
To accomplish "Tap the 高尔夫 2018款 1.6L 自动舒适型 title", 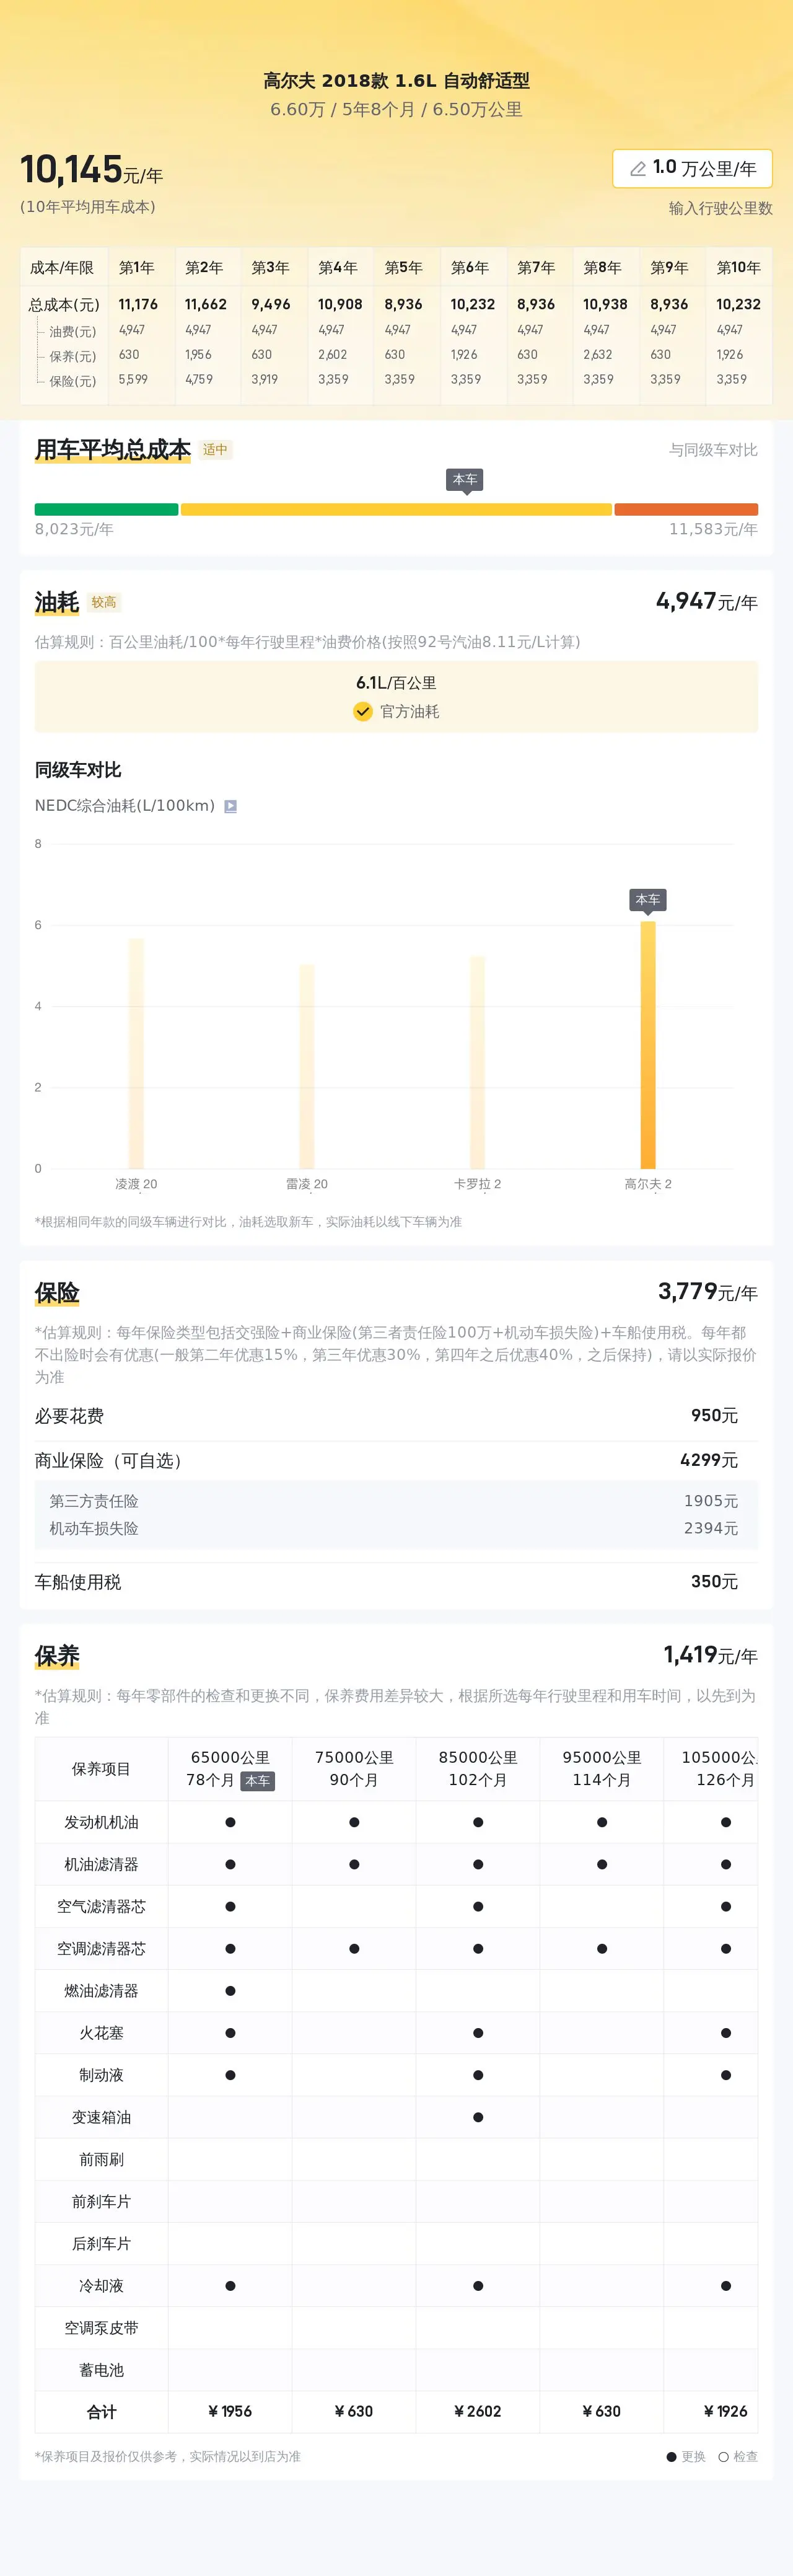I will click(396, 81).
